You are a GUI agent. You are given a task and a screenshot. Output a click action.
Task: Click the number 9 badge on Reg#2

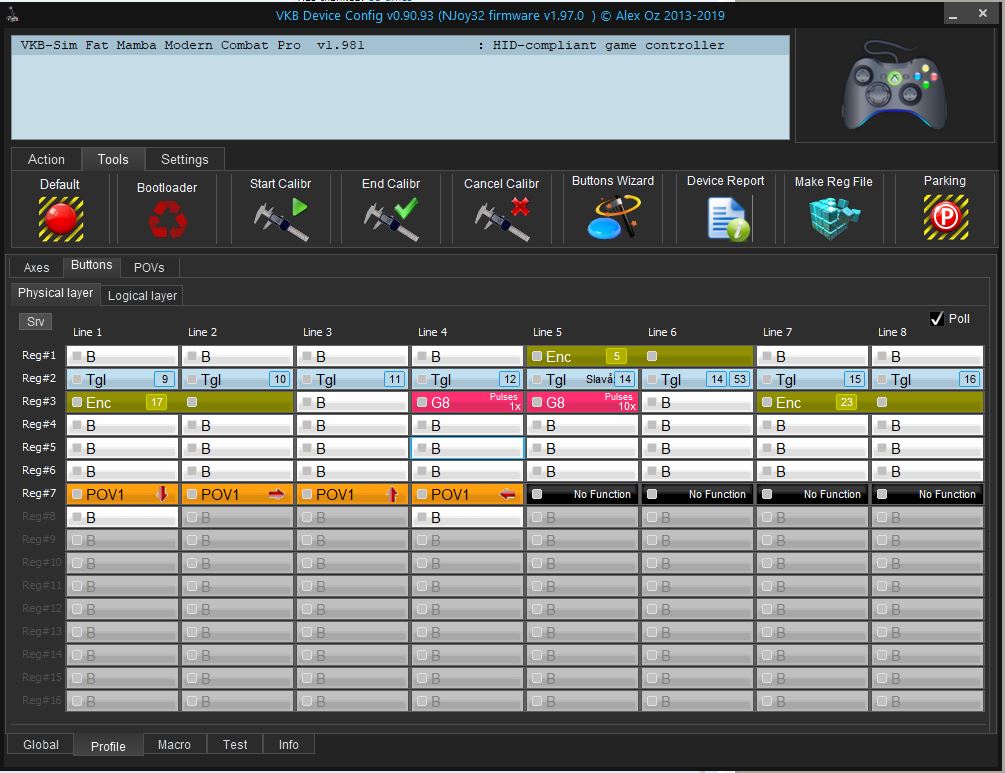point(165,379)
